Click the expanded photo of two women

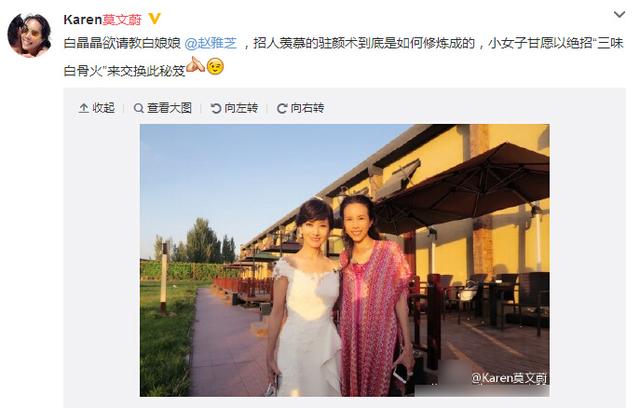344,260
